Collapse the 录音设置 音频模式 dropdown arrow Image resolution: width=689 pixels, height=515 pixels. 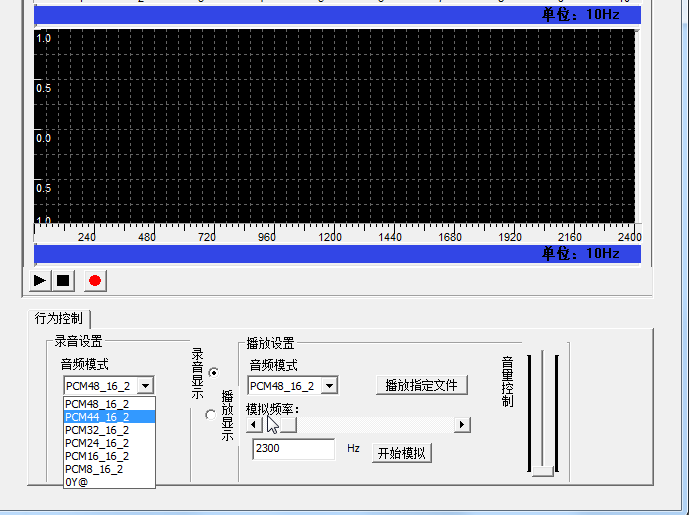[x=146, y=386]
